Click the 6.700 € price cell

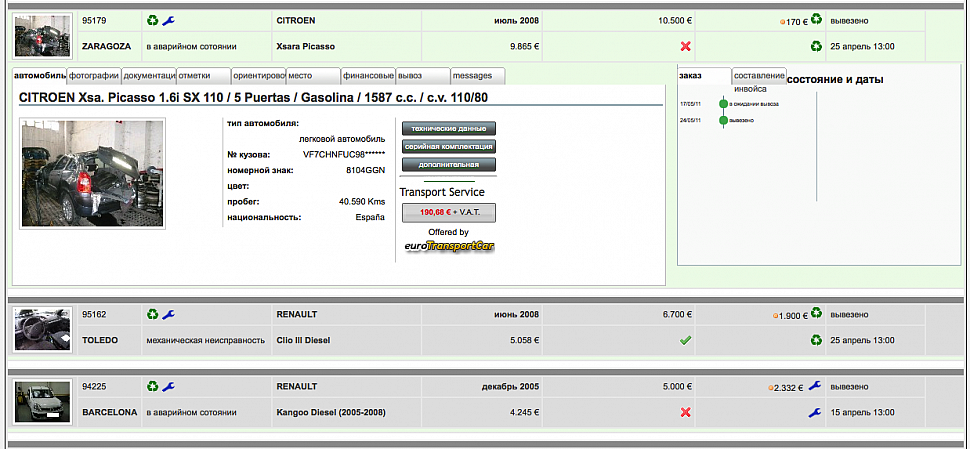coord(619,314)
